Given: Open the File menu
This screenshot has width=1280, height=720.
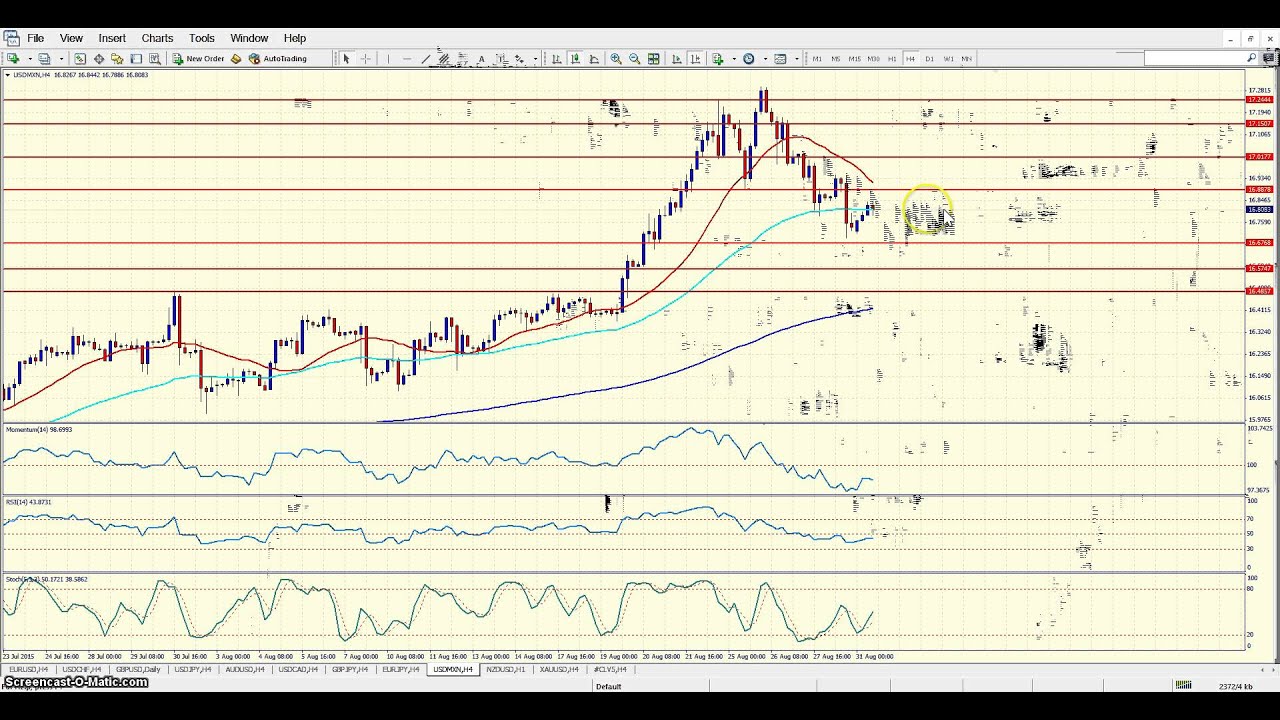Looking at the screenshot, I should point(35,38).
